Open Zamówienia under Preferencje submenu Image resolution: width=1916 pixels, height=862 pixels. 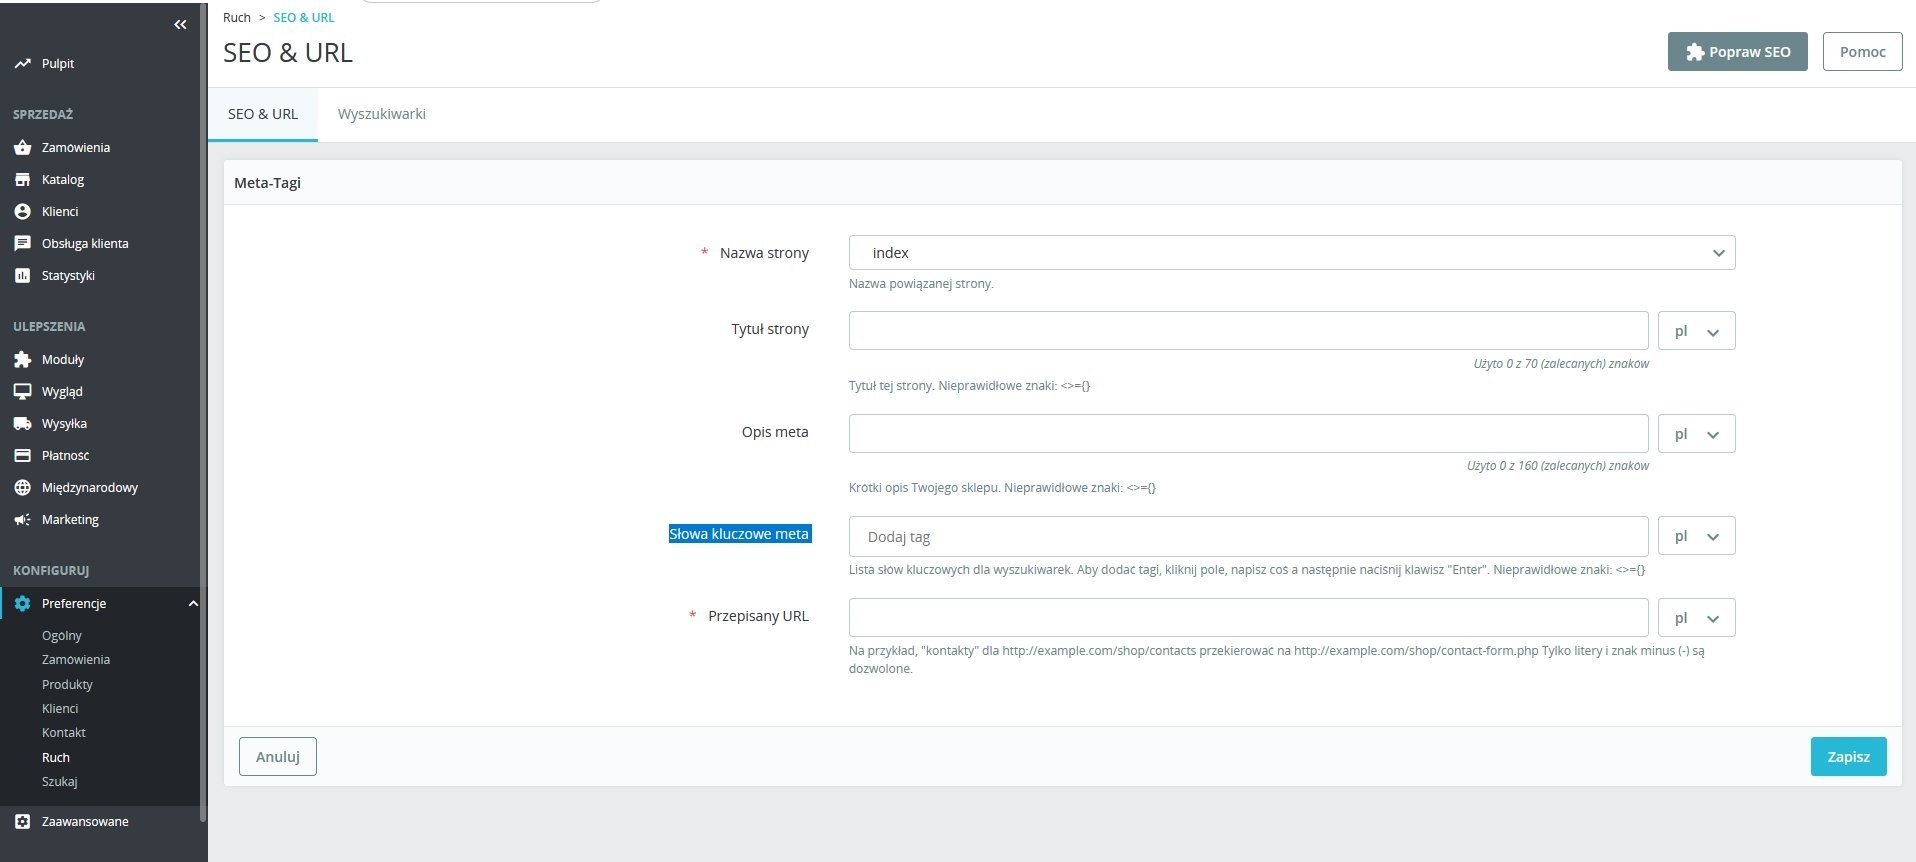76,659
